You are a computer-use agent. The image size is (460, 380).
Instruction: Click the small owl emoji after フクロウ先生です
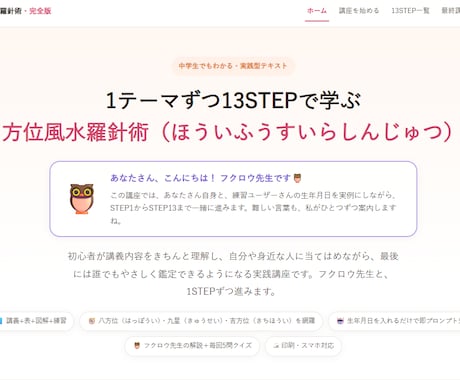pos(297,178)
